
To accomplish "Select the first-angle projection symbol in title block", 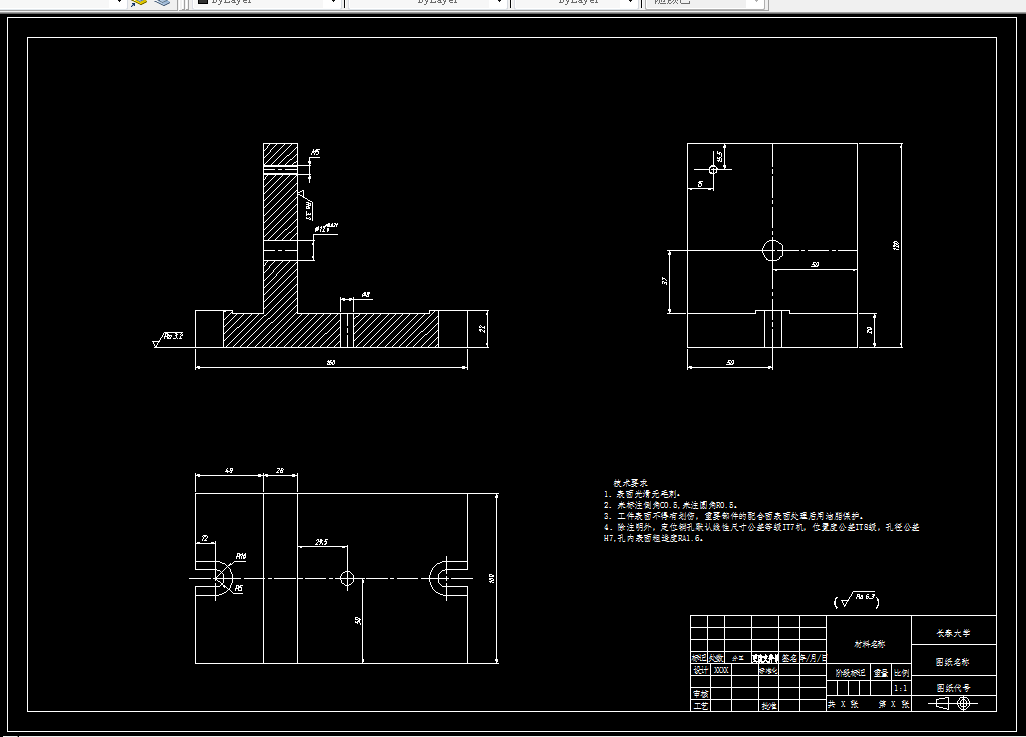I will (953, 704).
